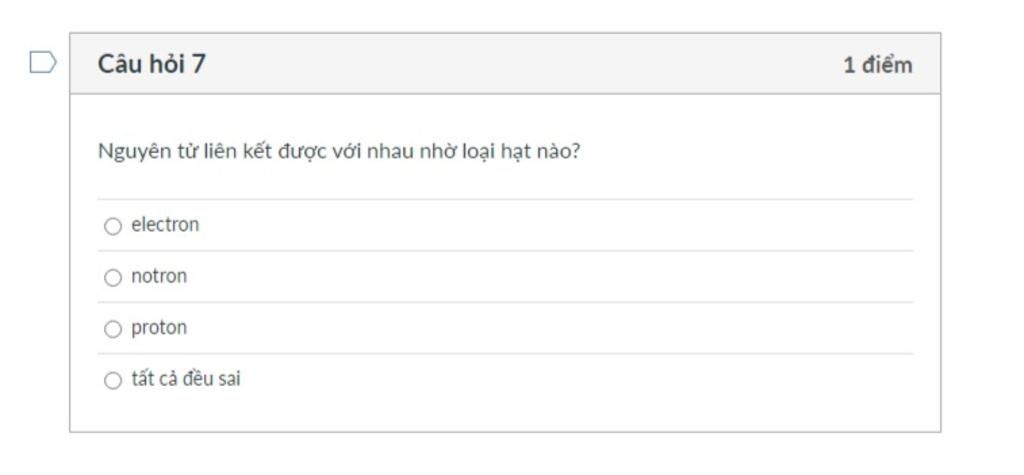
Task: Click the 'Câu hỏi 7' heading
Action: pyautogui.click(x=152, y=64)
